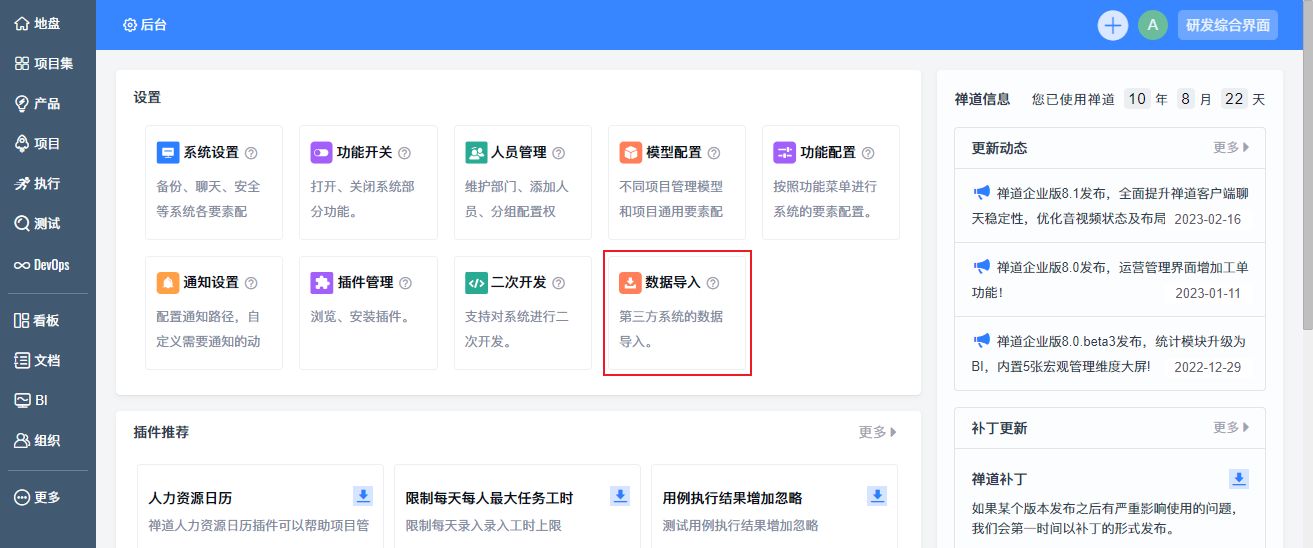Open the user avatar A menu
Screen dimensions: 1313x548
click(1153, 25)
